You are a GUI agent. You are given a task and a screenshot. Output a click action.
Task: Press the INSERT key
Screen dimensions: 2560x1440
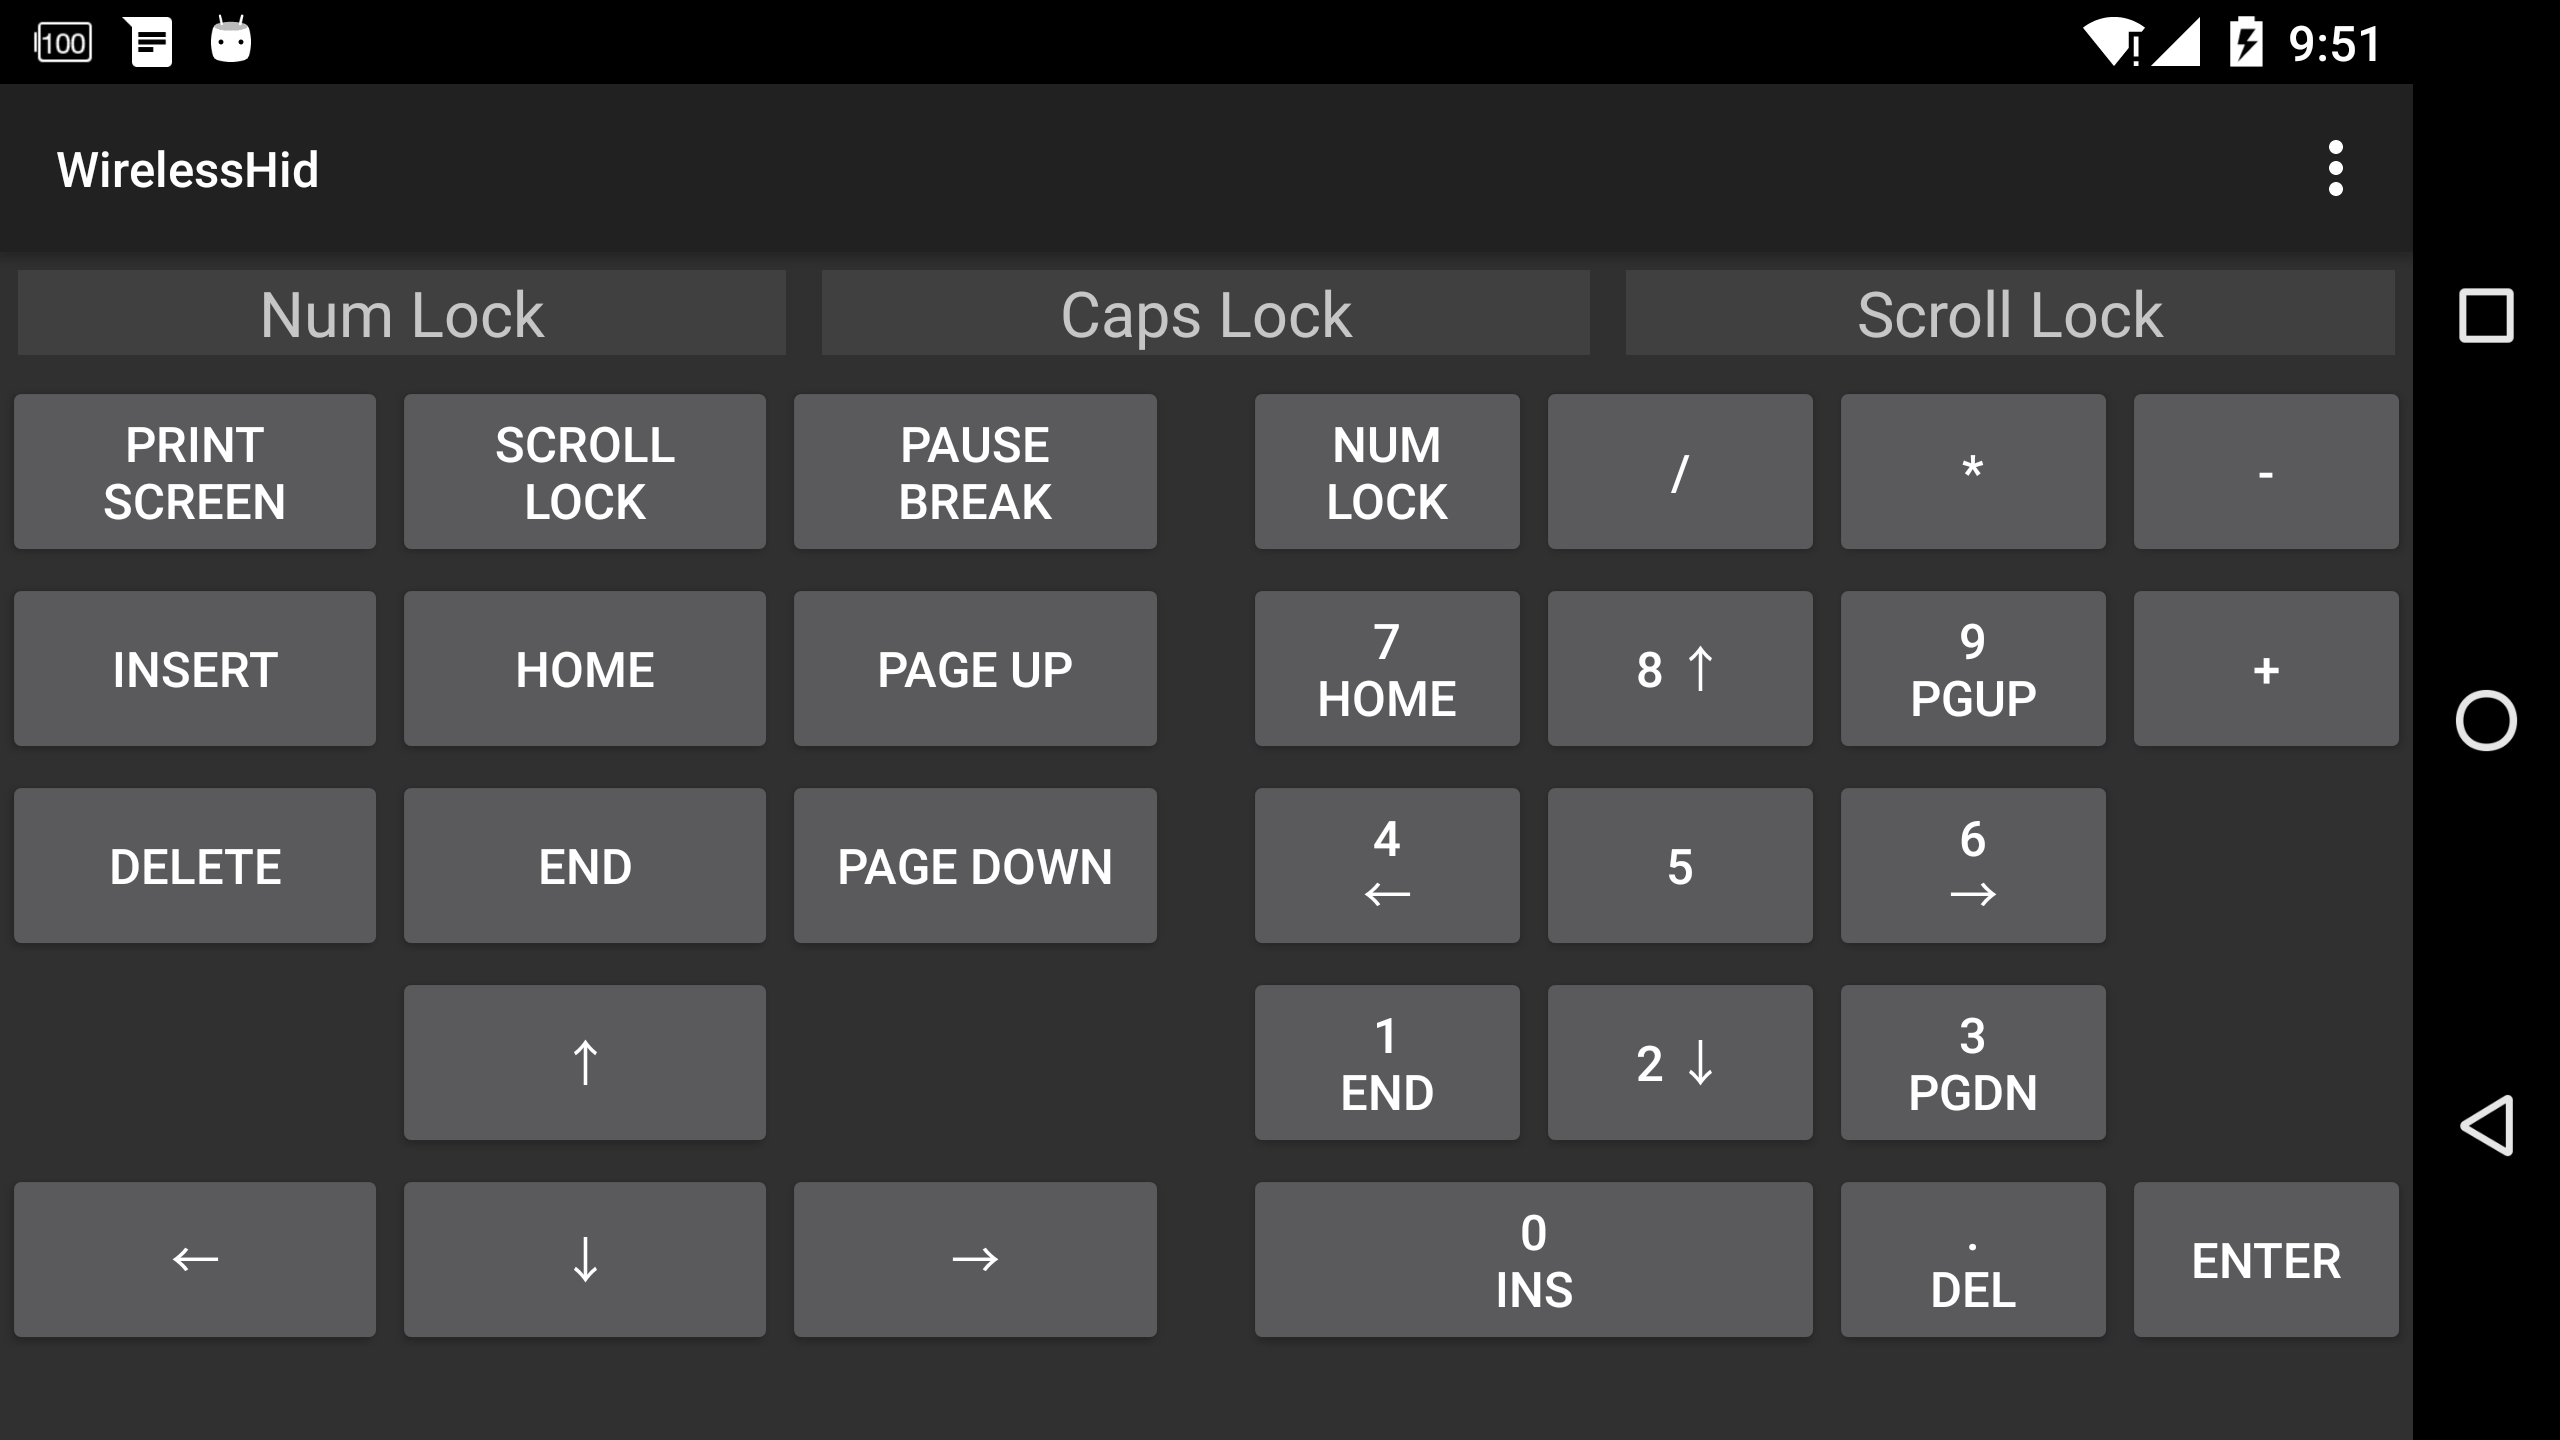(x=195, y=668)
